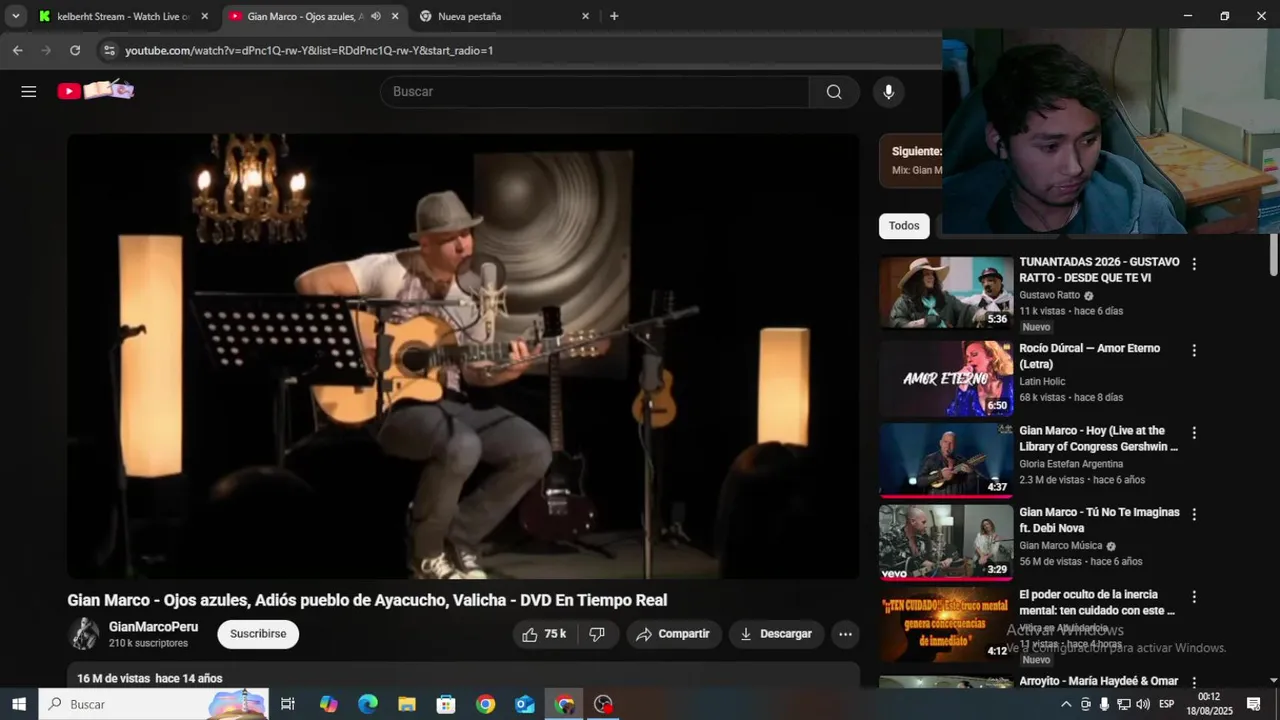Viewport: 1280px width, 720px height.
Task: Open Tú No Te Imaginas vevo thumbnail
Action: coord(946,542)
